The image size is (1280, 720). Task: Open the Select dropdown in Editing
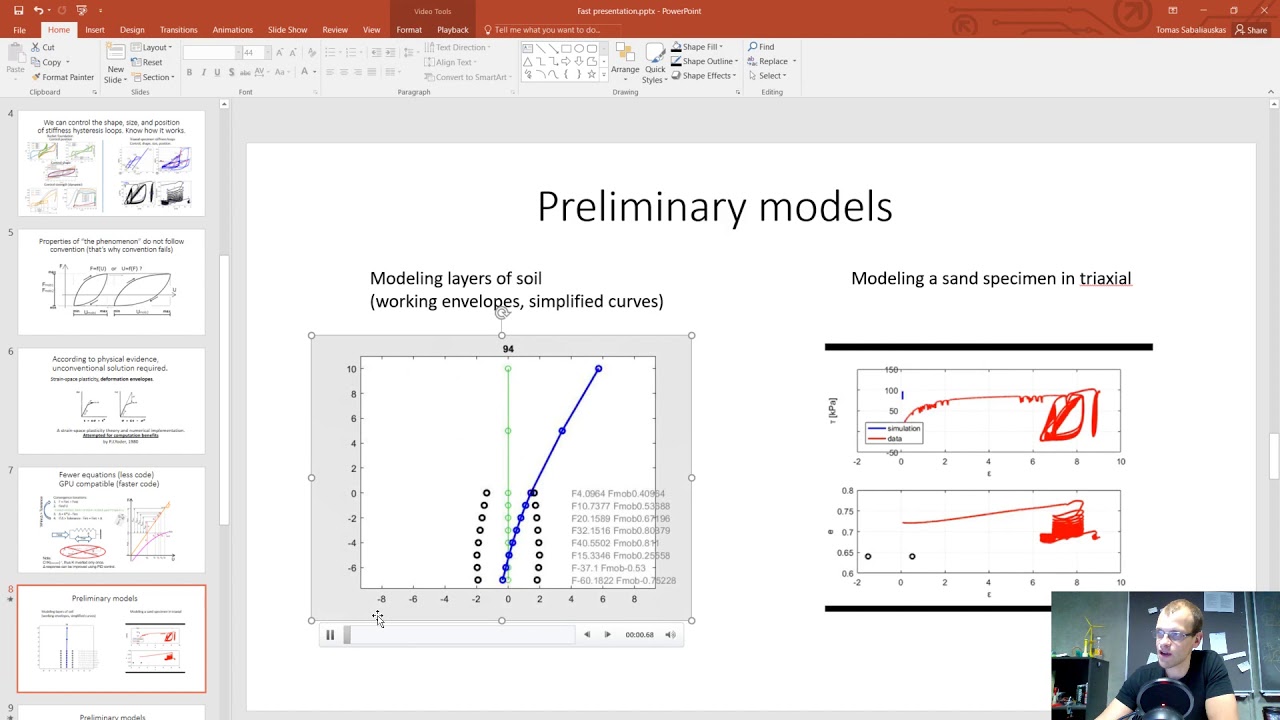coord(770,75)
